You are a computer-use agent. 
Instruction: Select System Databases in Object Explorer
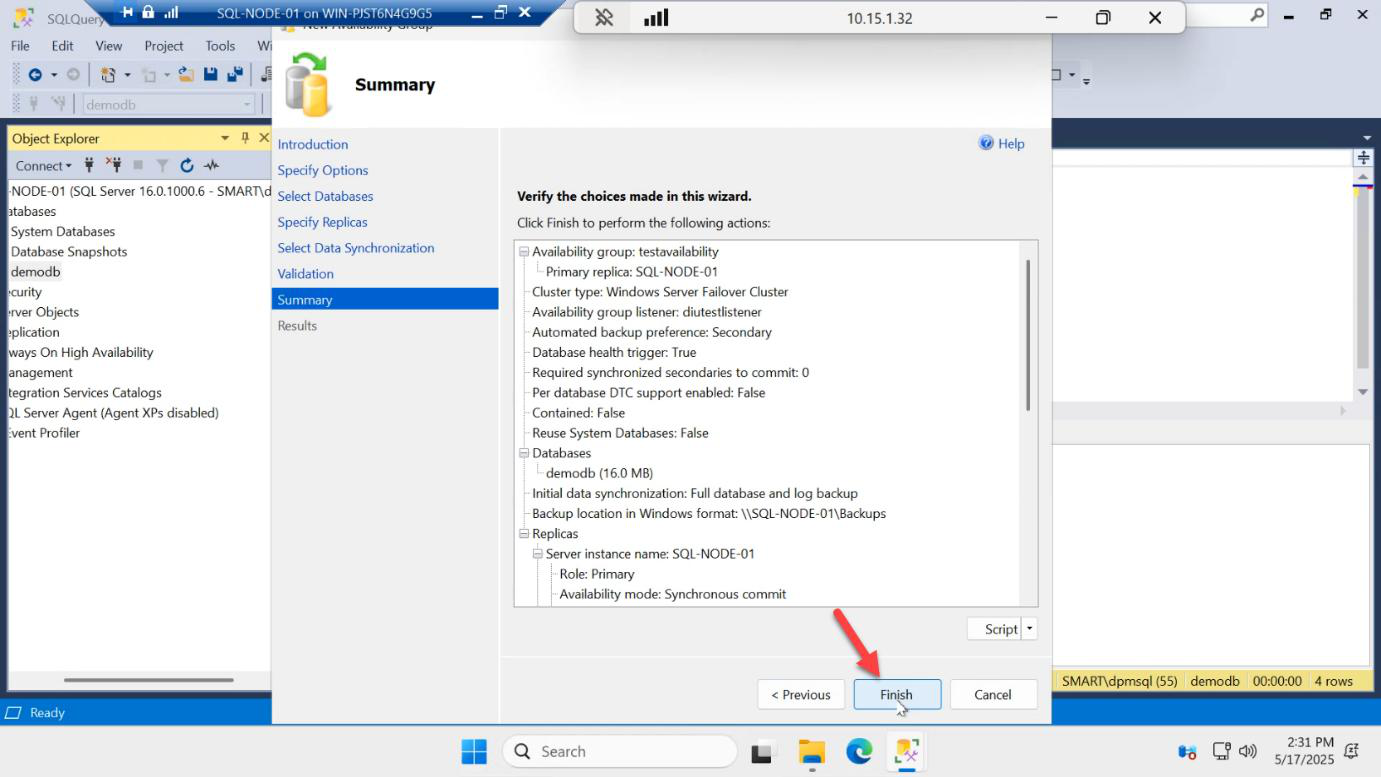[63, 232]
